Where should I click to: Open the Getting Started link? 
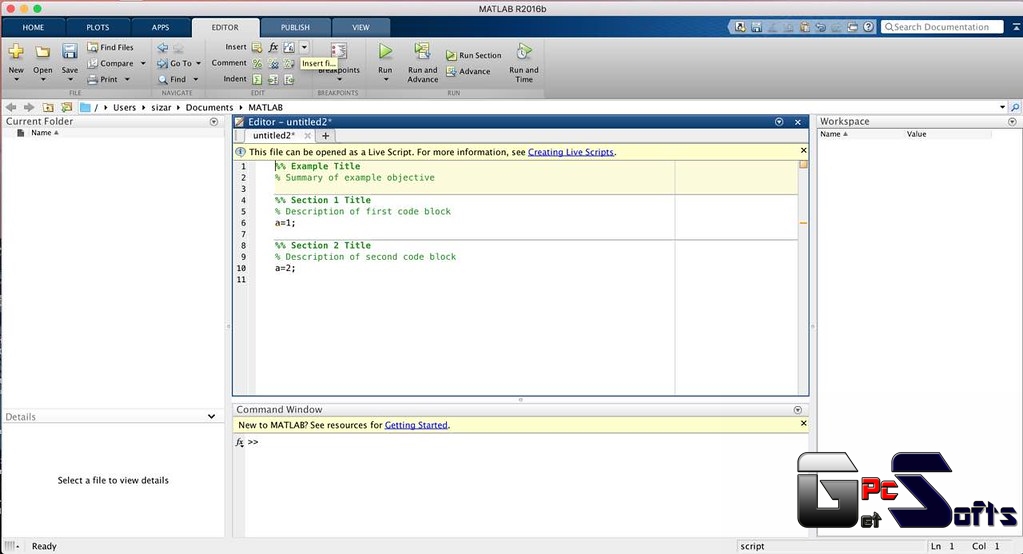click(416, 425)
